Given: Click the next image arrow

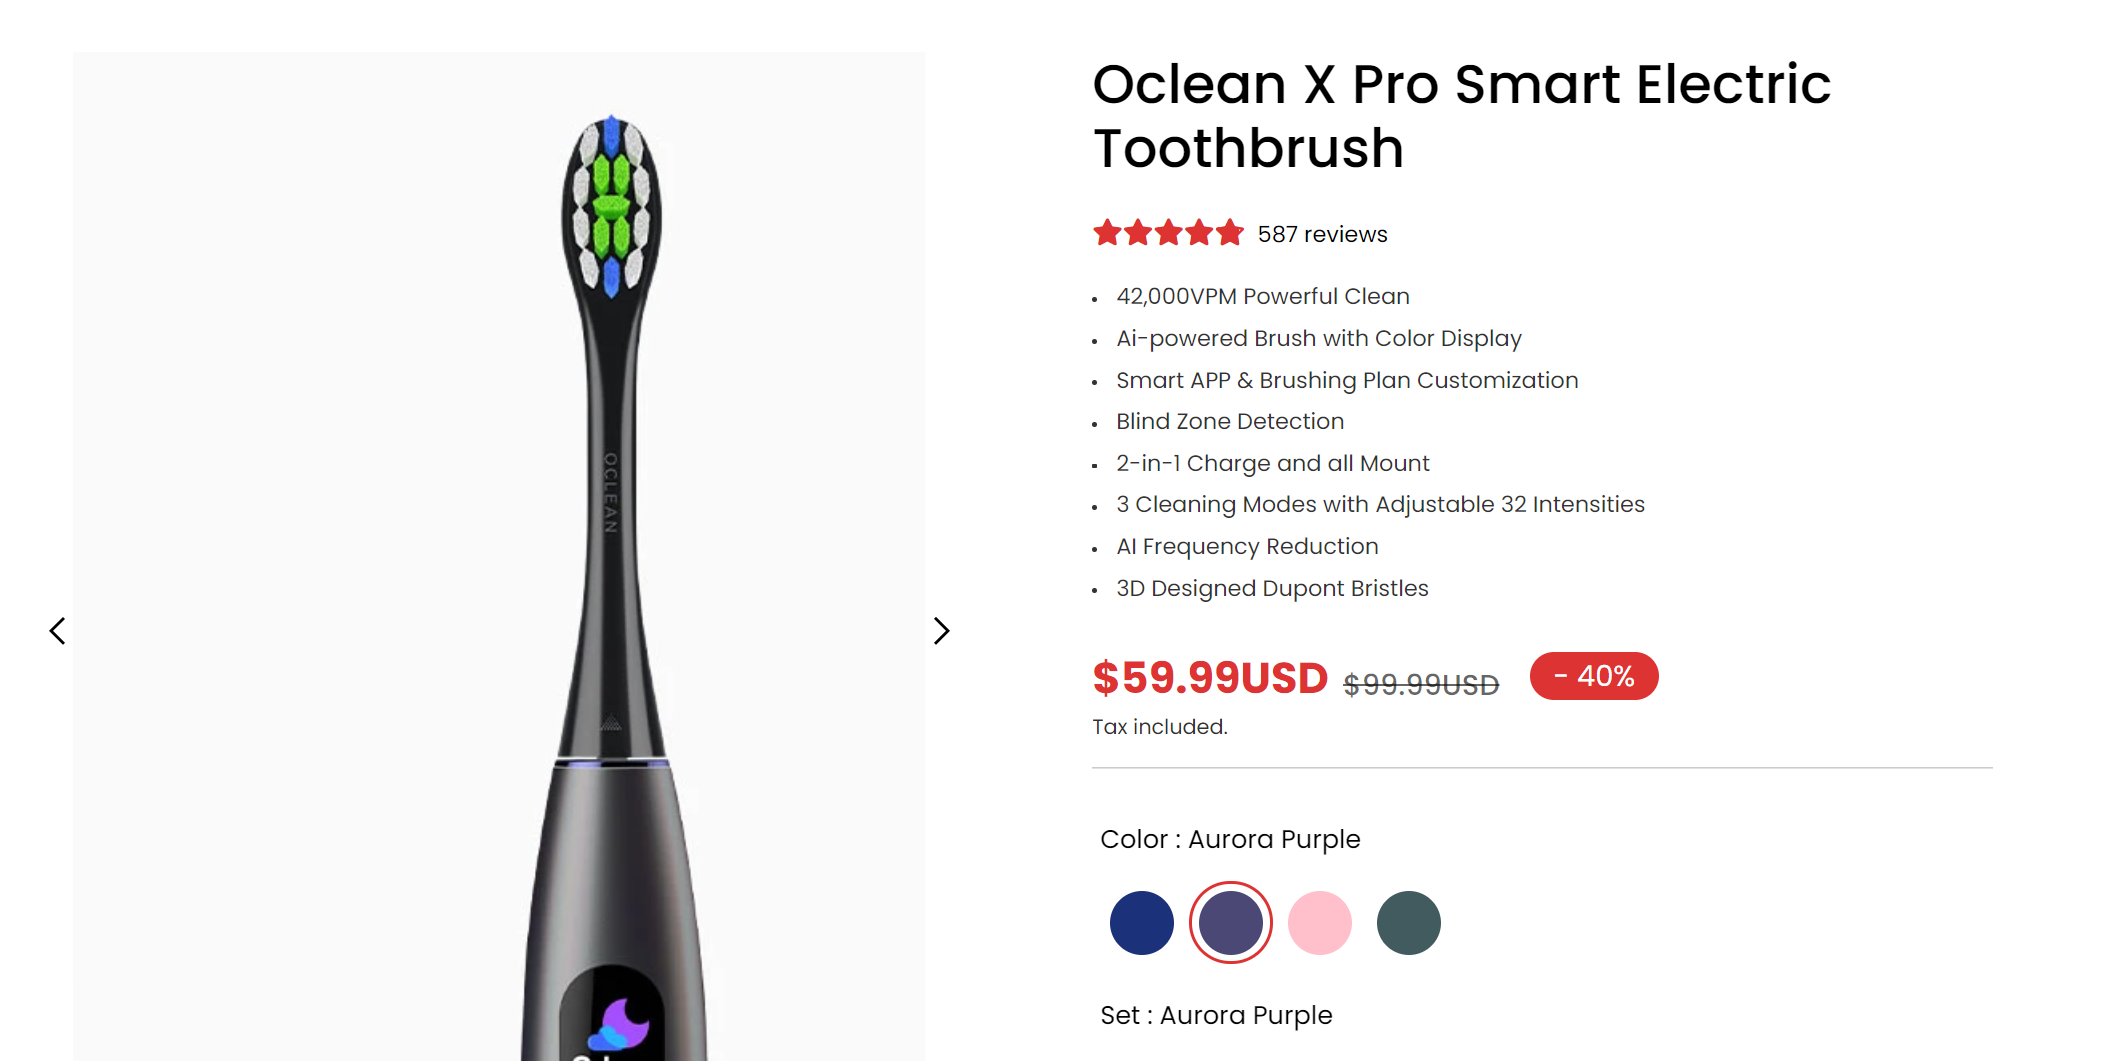Looking at the screenshot, I should 941,631.
